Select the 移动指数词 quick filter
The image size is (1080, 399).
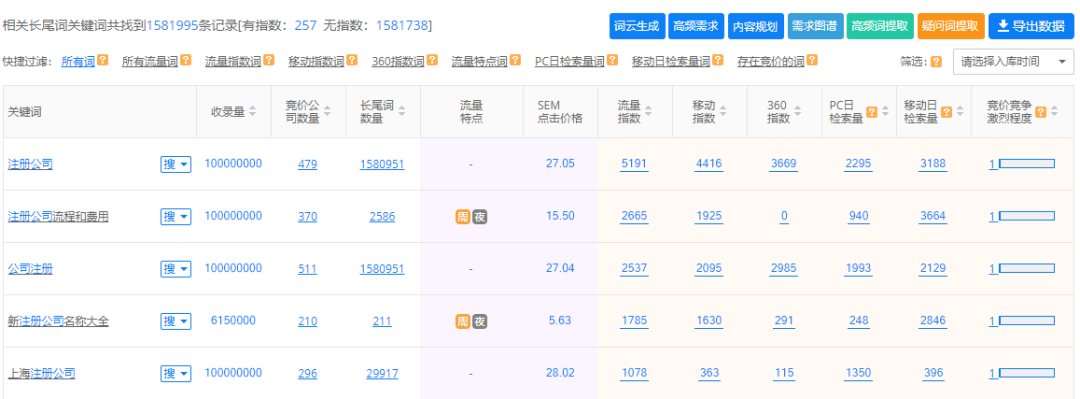[x=316, y=61]
